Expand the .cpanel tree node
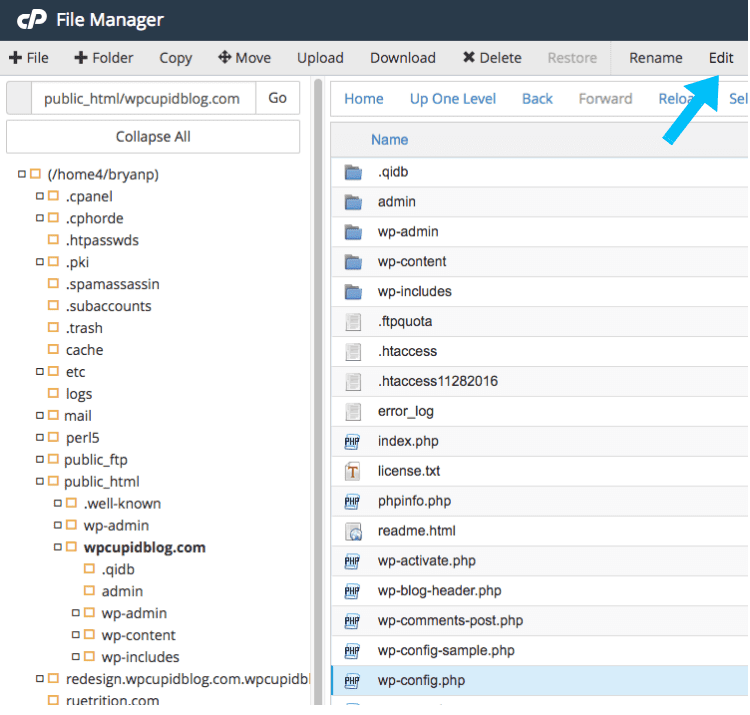The height and width of the screenshot is (715, 750). [x=40, y=196]
